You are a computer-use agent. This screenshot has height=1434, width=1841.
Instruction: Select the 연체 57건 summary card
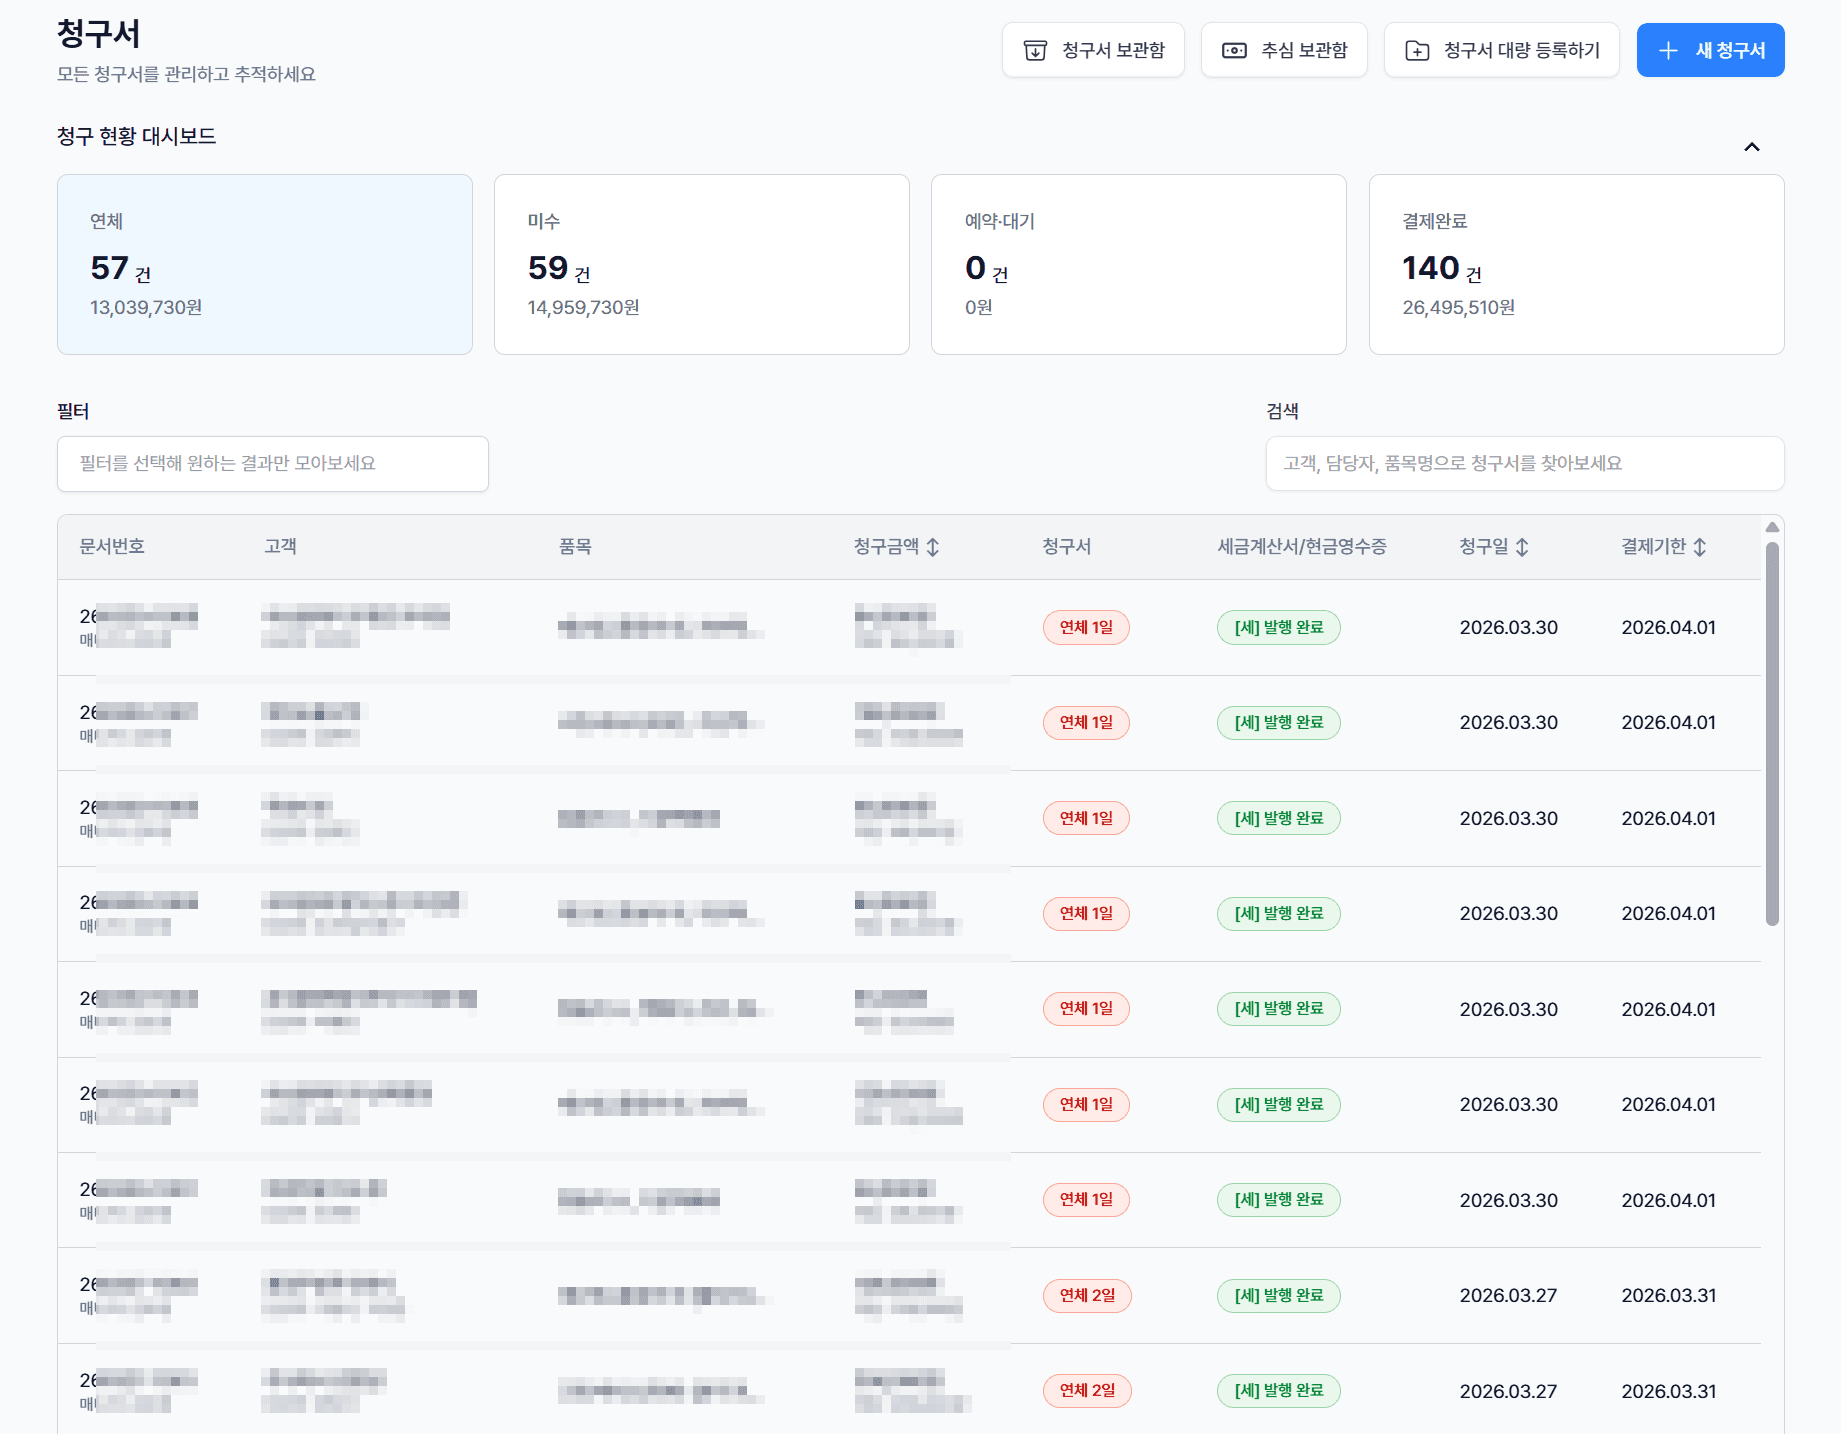[x=265, y=265]
